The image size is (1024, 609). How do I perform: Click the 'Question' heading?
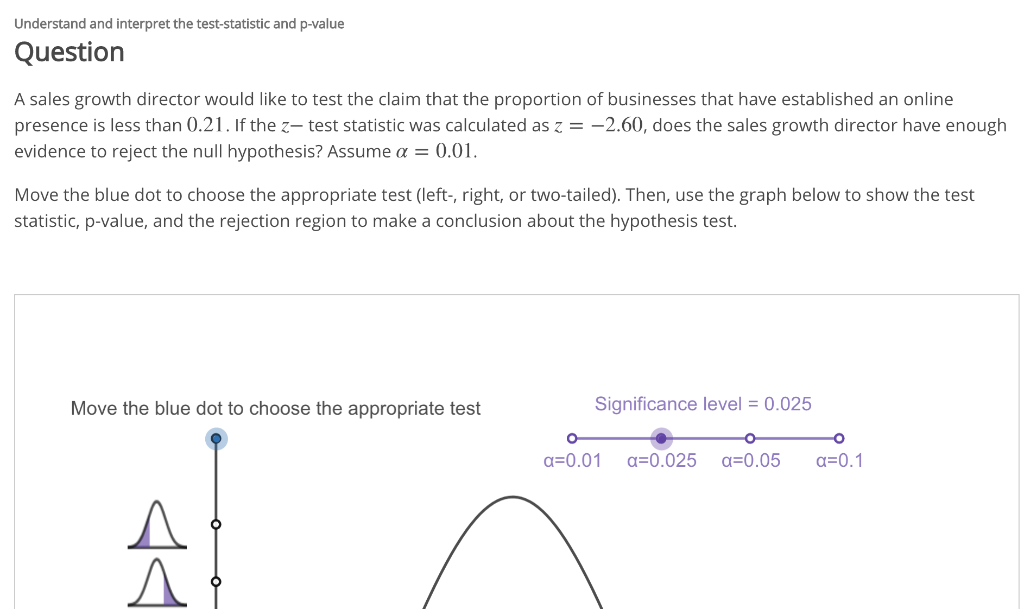[x=69, y=52]
